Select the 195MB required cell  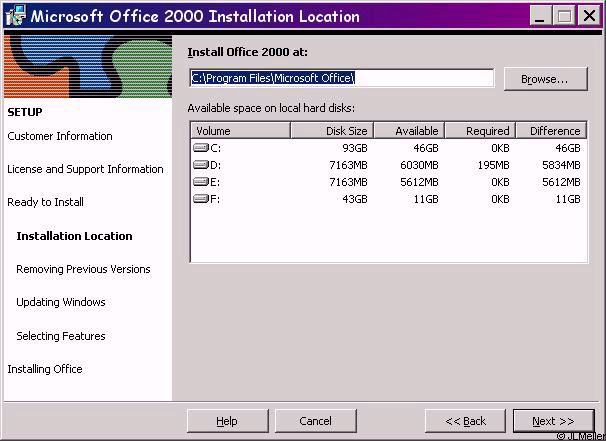[493, 165]
